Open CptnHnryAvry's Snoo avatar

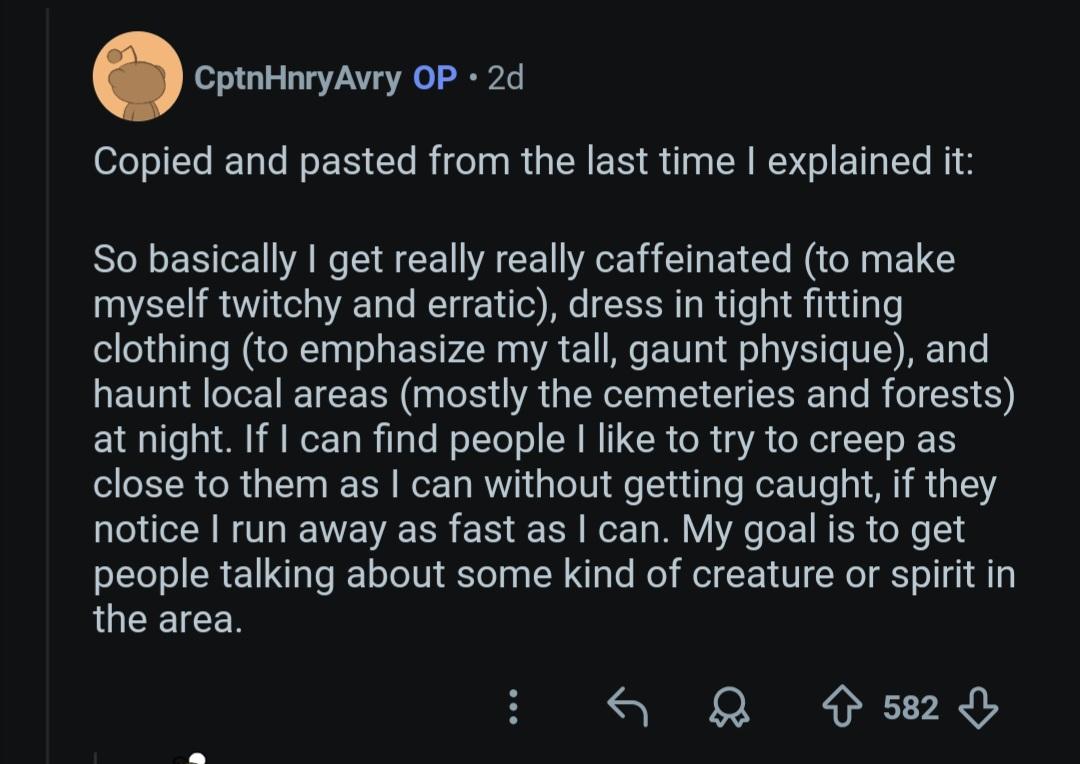(137, 77)
